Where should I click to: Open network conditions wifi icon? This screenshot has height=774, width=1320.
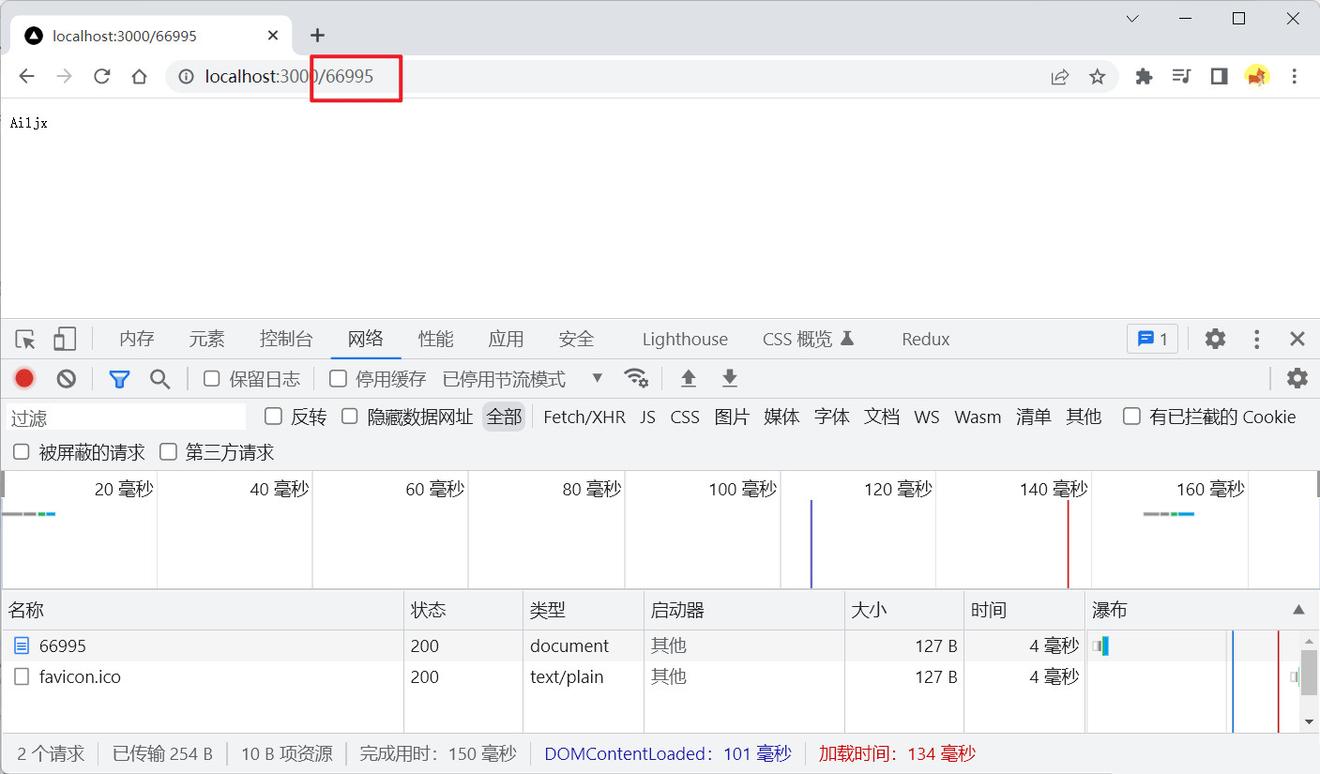[x=635, y=378]
